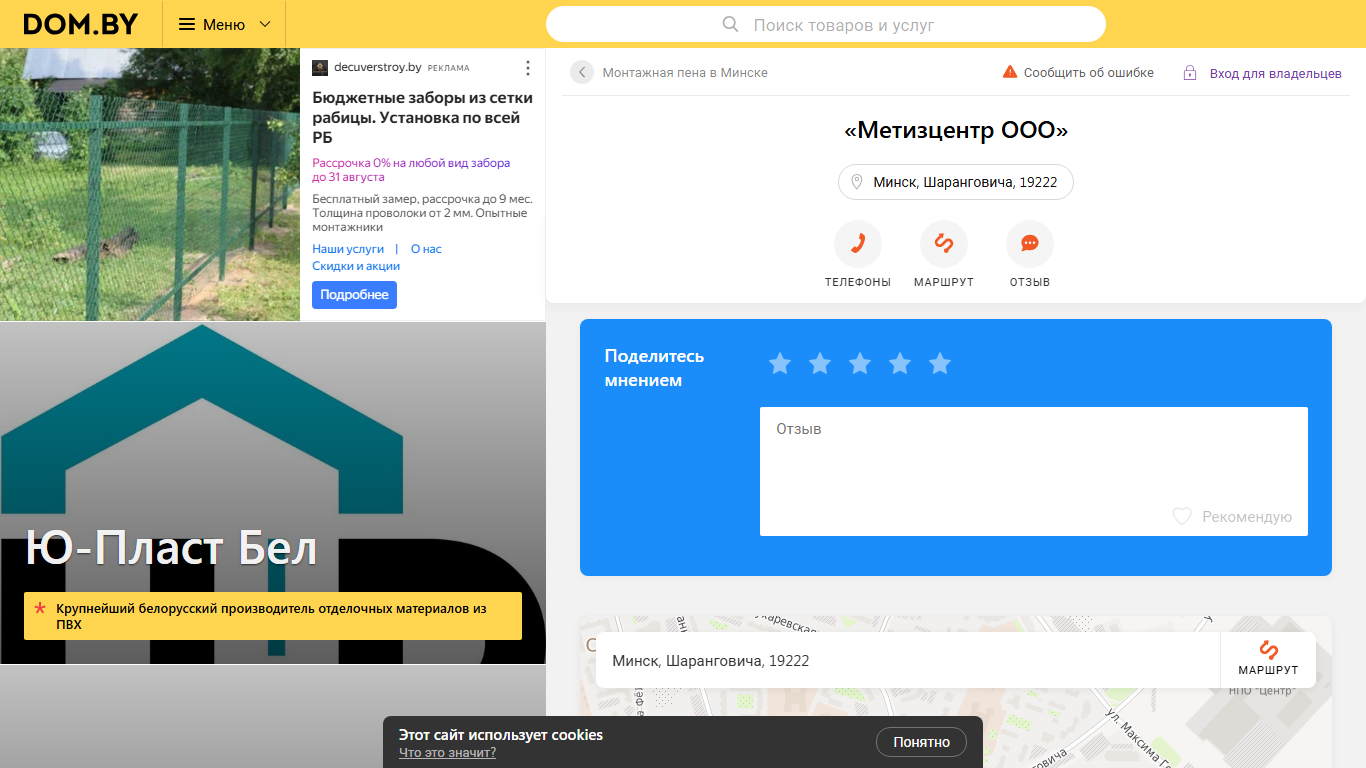
Task: Click the address pill Минск, Шаранговича, 19222
Action: tap(955, 182)
